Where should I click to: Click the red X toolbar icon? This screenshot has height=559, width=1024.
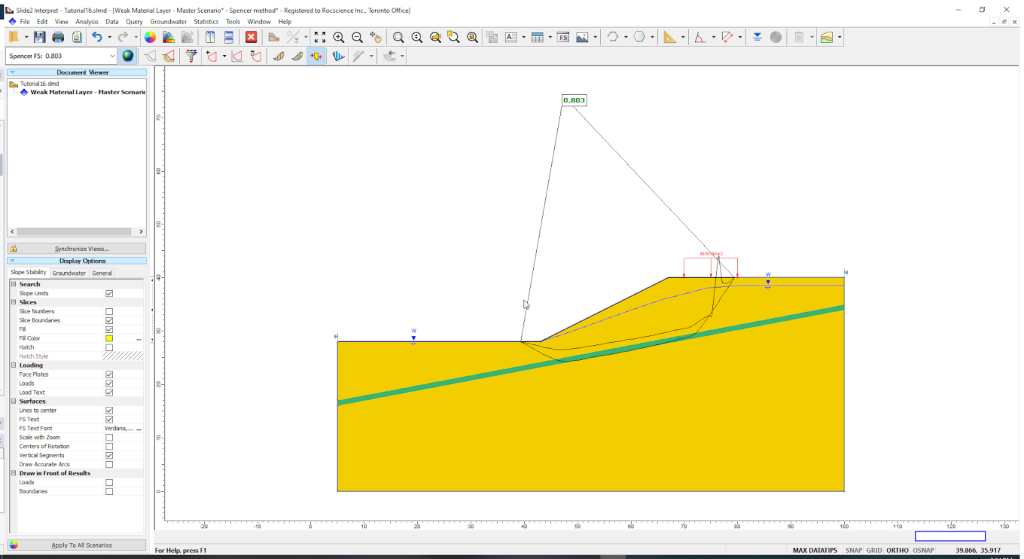click(251, 37)
